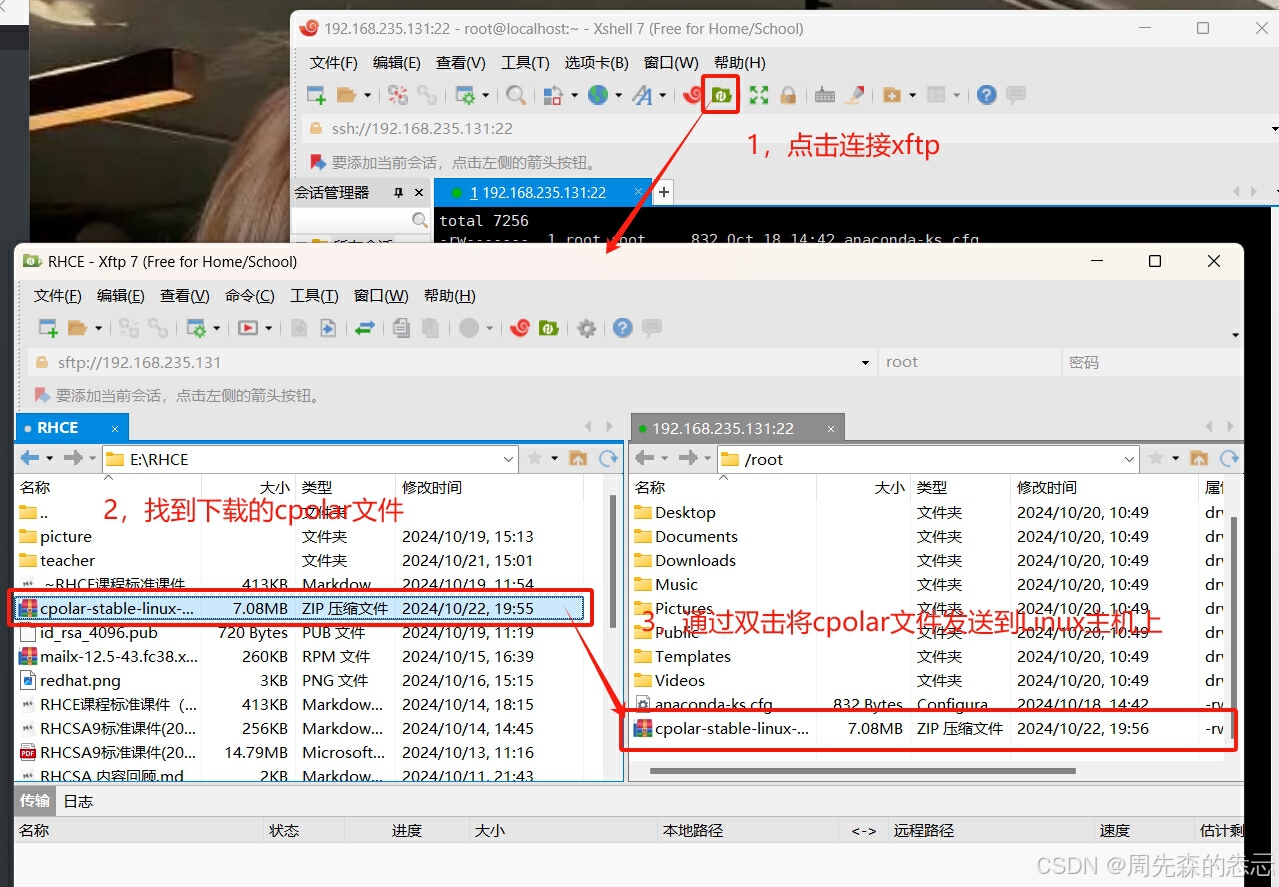Screen dimensions: 1279x887
Task: Close the 192.168.235.131:22 remote tab in Xftp
Action: tap(830, 428)
